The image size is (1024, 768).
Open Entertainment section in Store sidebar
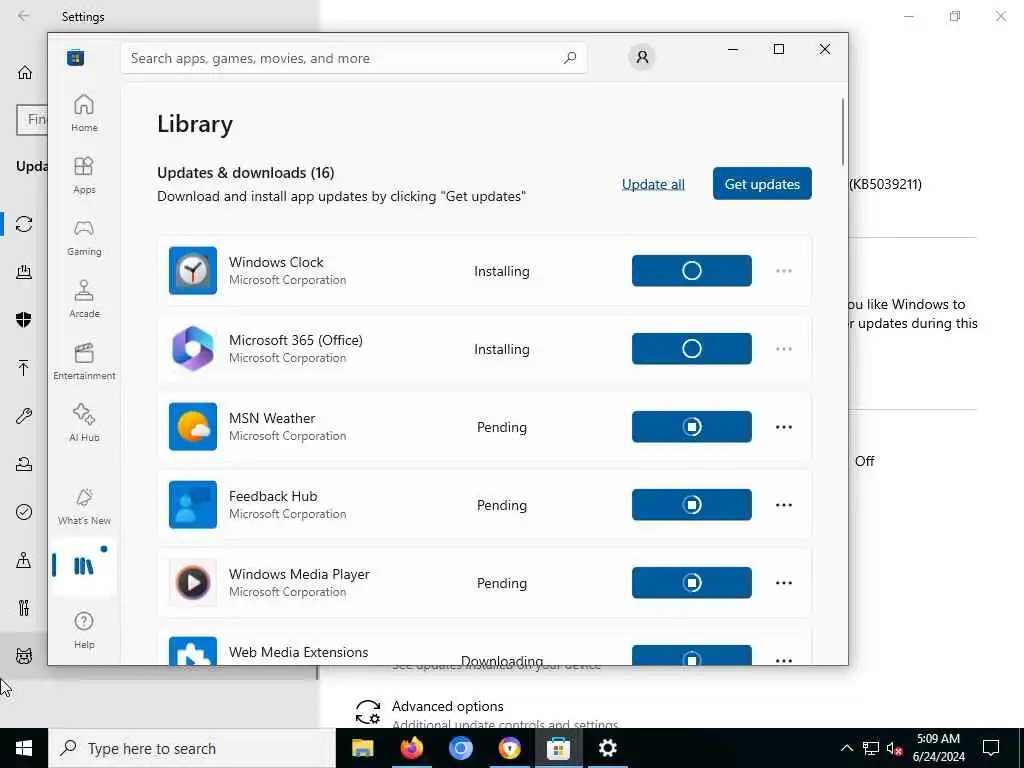(84, 361)
